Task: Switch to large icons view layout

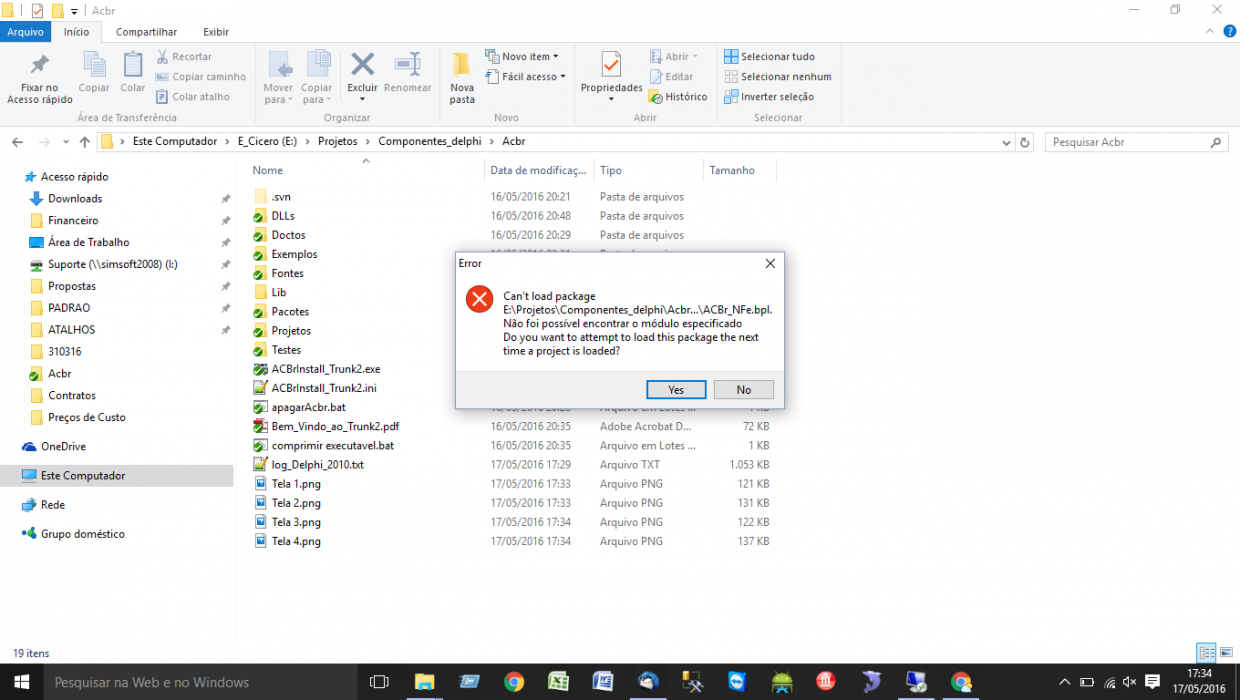Action: coord(1226,652)
